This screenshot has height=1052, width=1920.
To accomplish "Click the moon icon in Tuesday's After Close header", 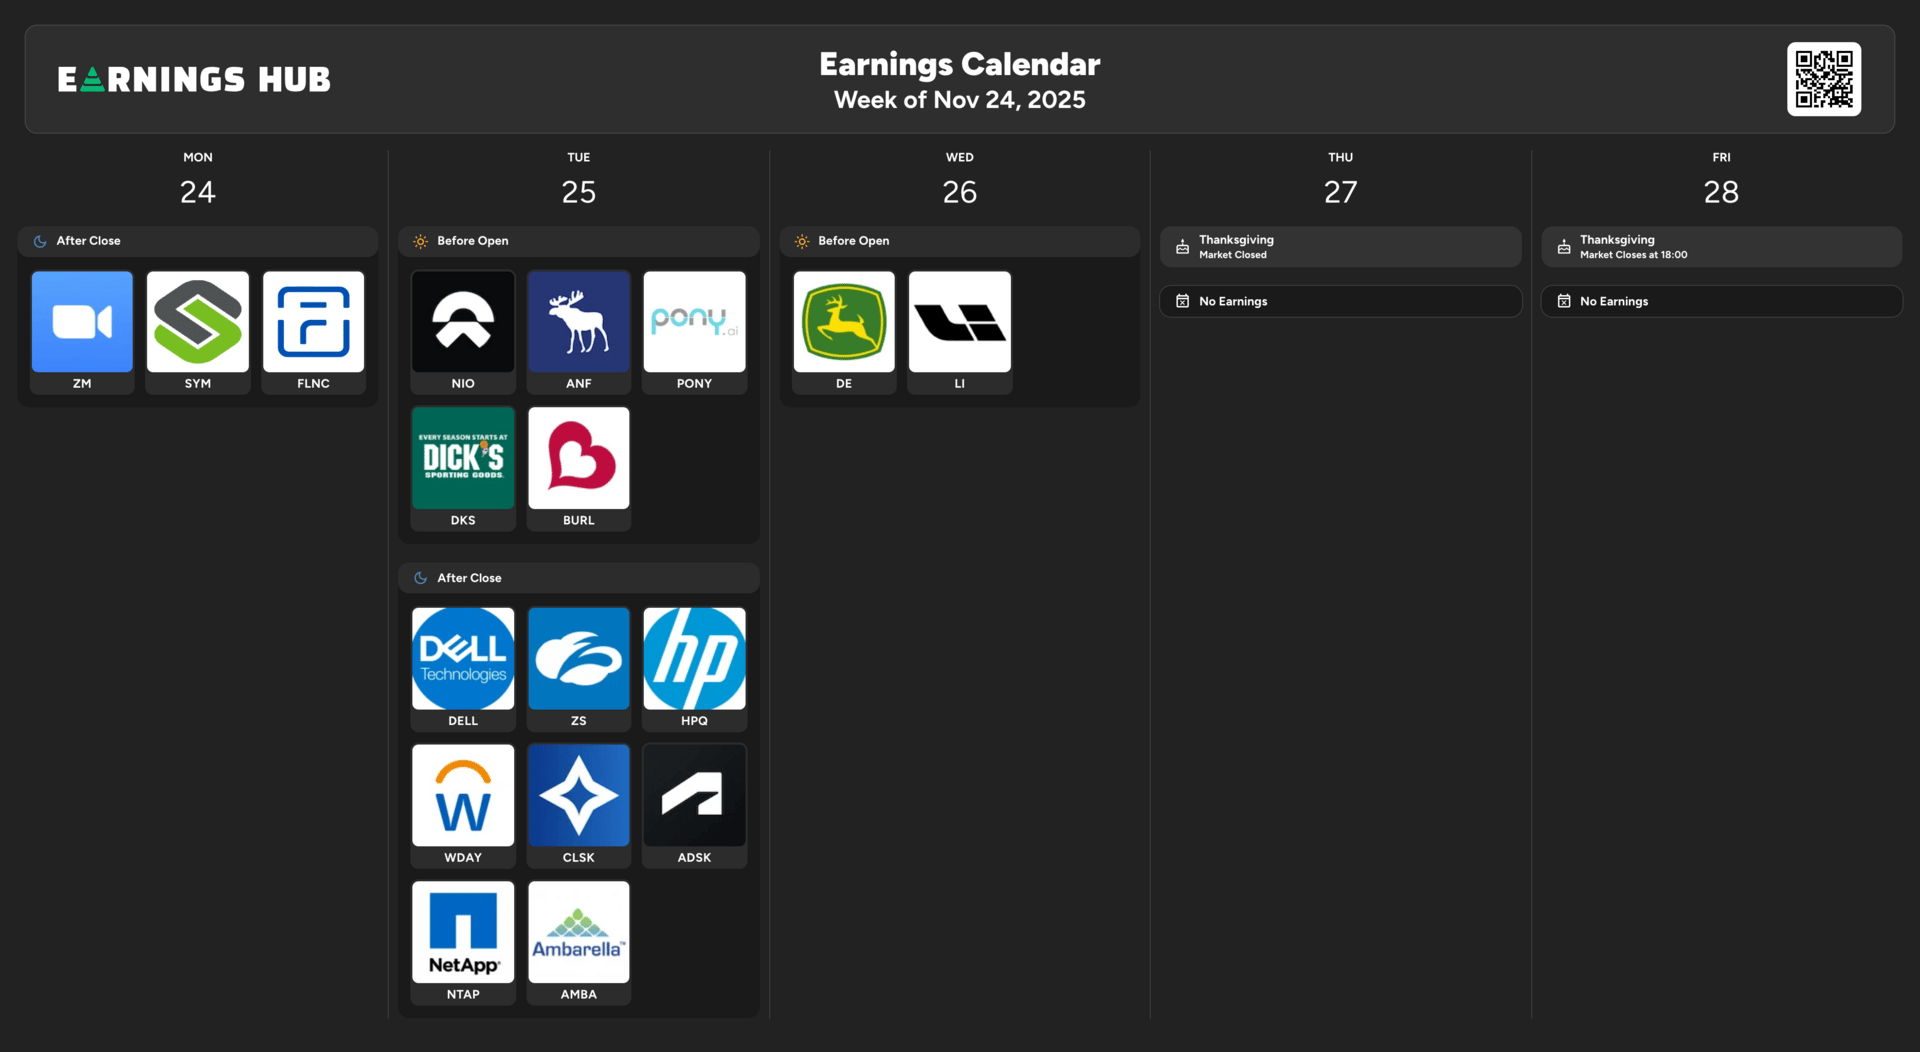I will point(421,578).
